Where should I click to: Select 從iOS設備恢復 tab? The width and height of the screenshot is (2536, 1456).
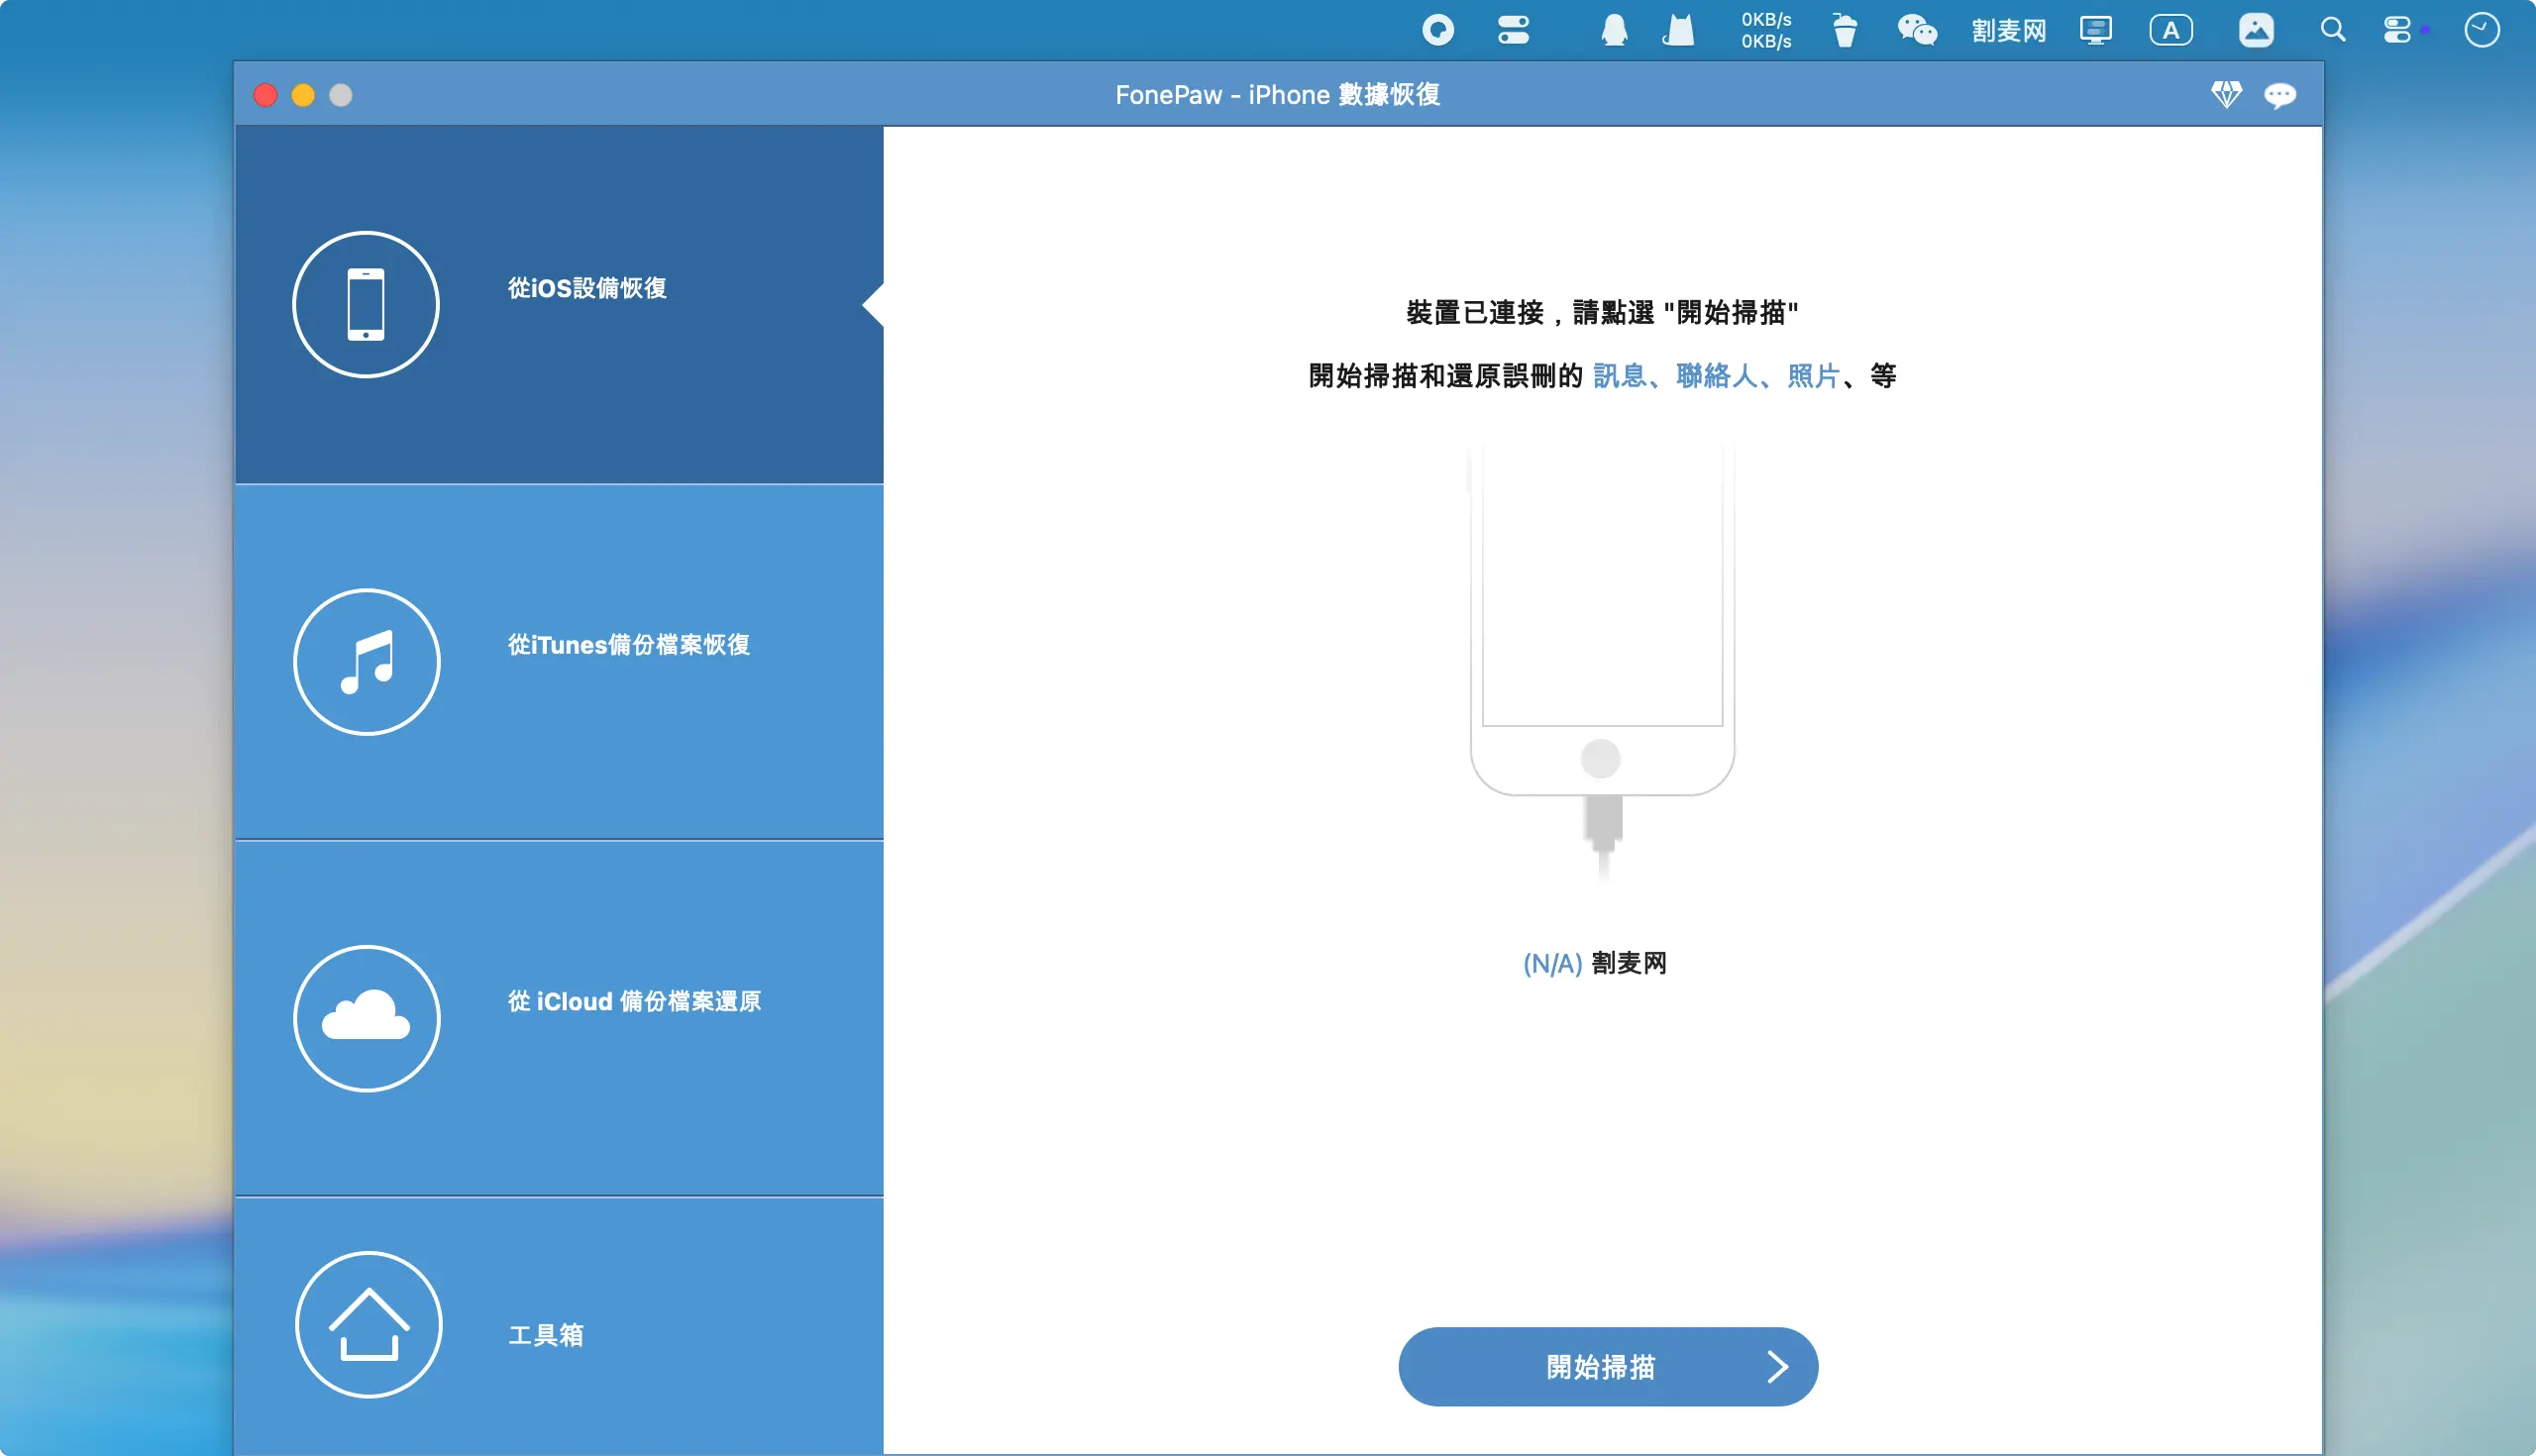click(x=587, y=288)
